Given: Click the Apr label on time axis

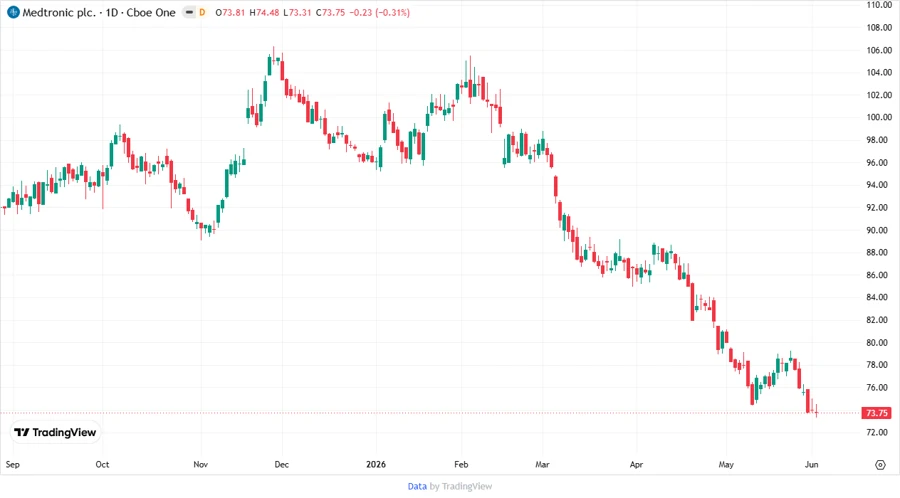Looking at the screenshot, I should click(x=636, y=464).
